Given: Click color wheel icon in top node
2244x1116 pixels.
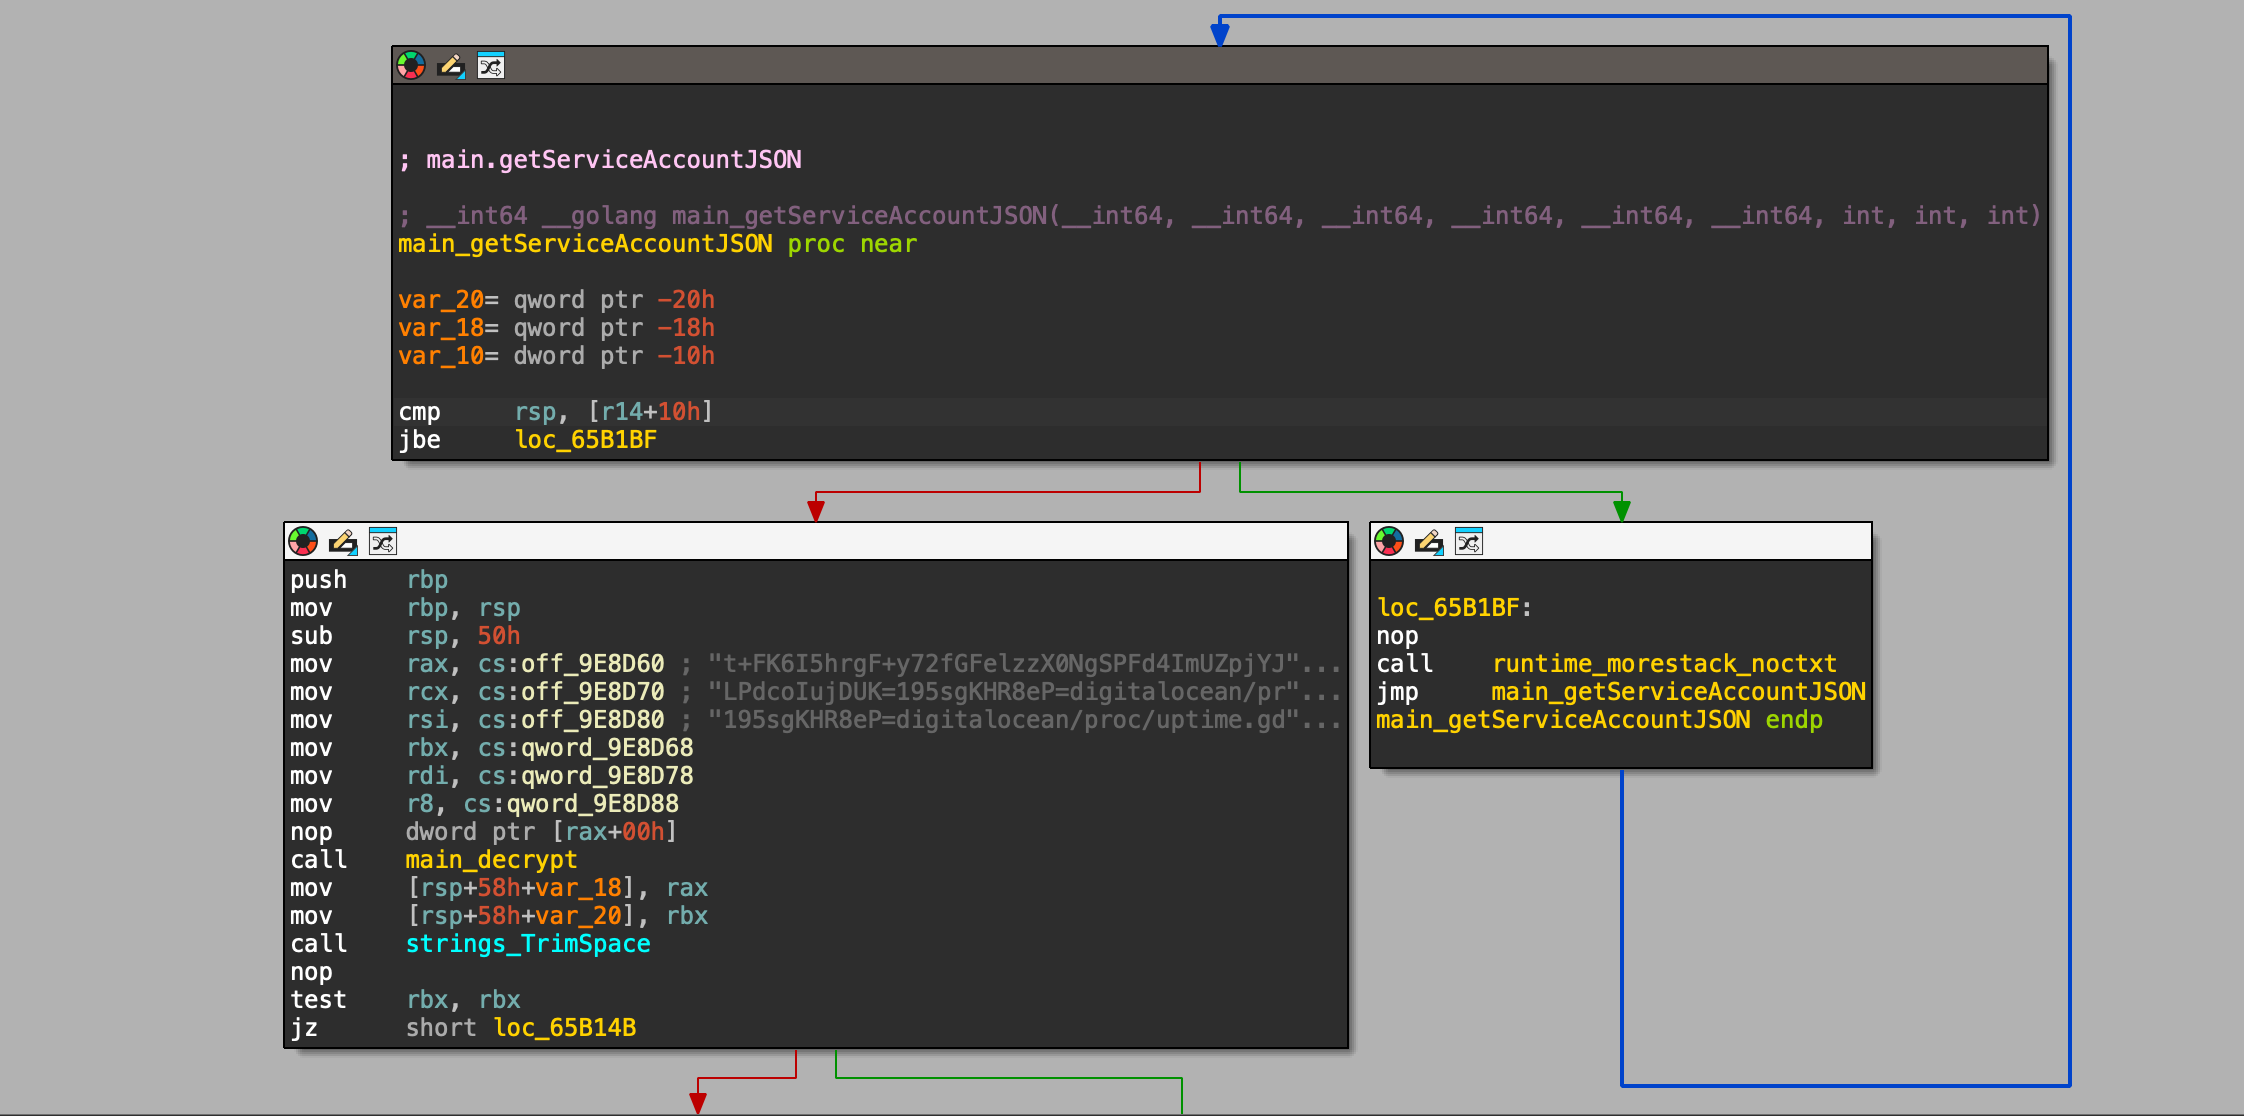Looking at the screenshot, I should [x=411, y=66].
